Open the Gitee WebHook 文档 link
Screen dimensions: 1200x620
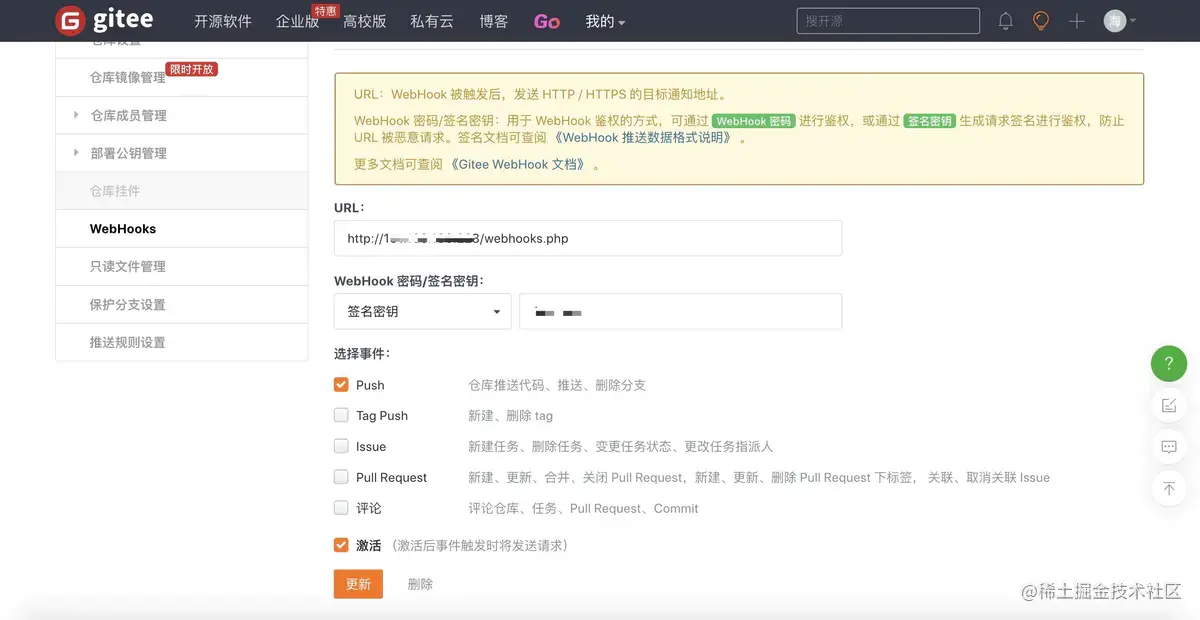tap(518, 164)
